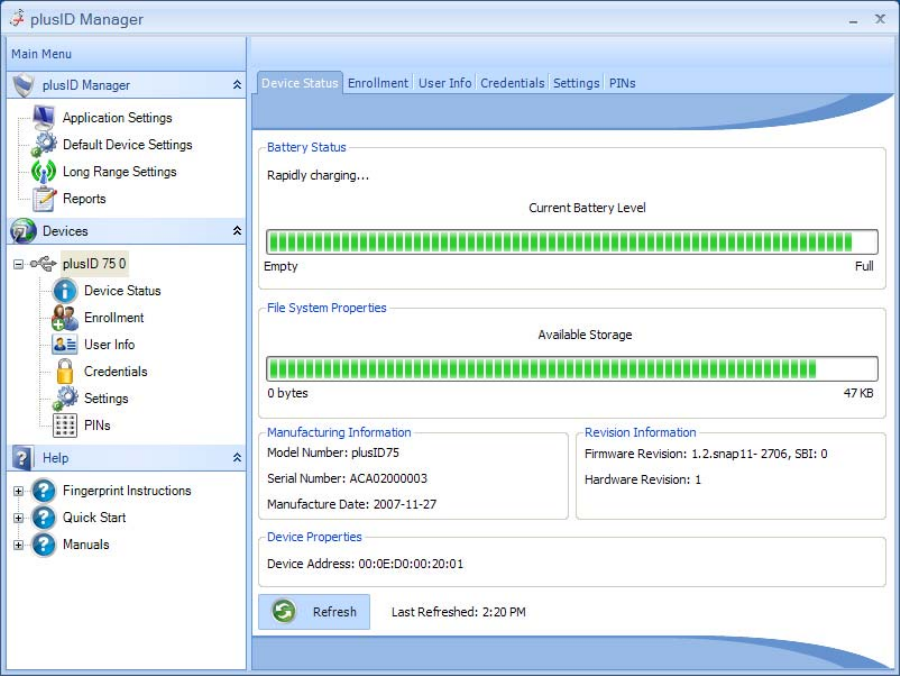Click the Available Storage progress bar
Image resolution: width=900 pixels, height=676 pixels.
point(572,368)
